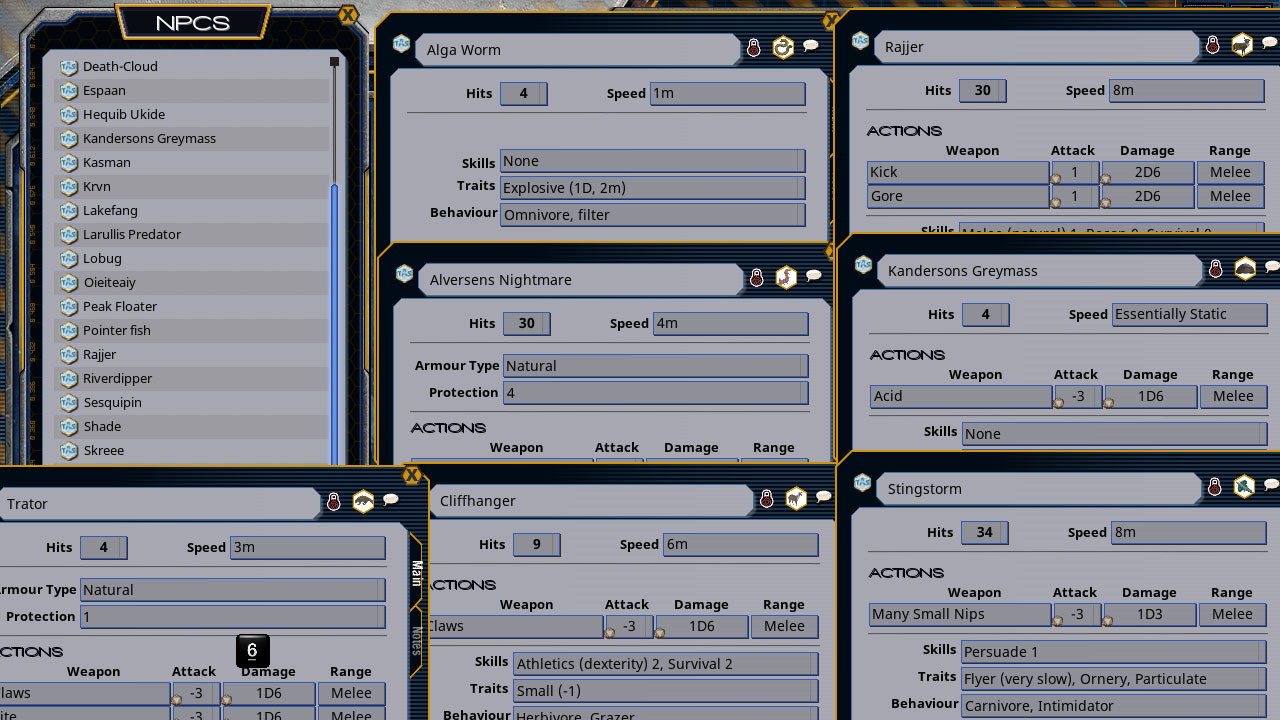Switch to the Notes tab on Trator panel

pyautogui.click(x=415, y=644)
